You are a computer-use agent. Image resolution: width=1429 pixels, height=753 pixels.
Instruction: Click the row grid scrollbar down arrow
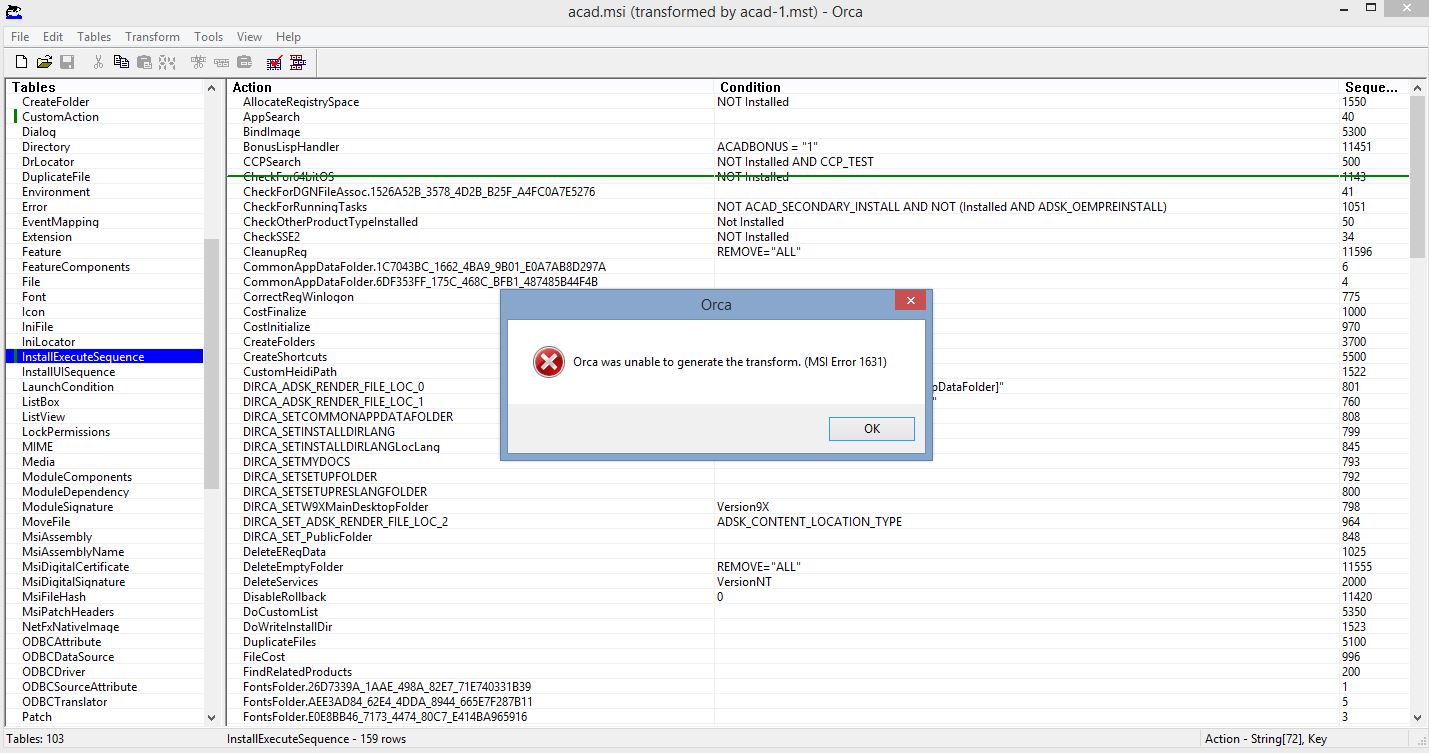click(x=1417, y=717)
